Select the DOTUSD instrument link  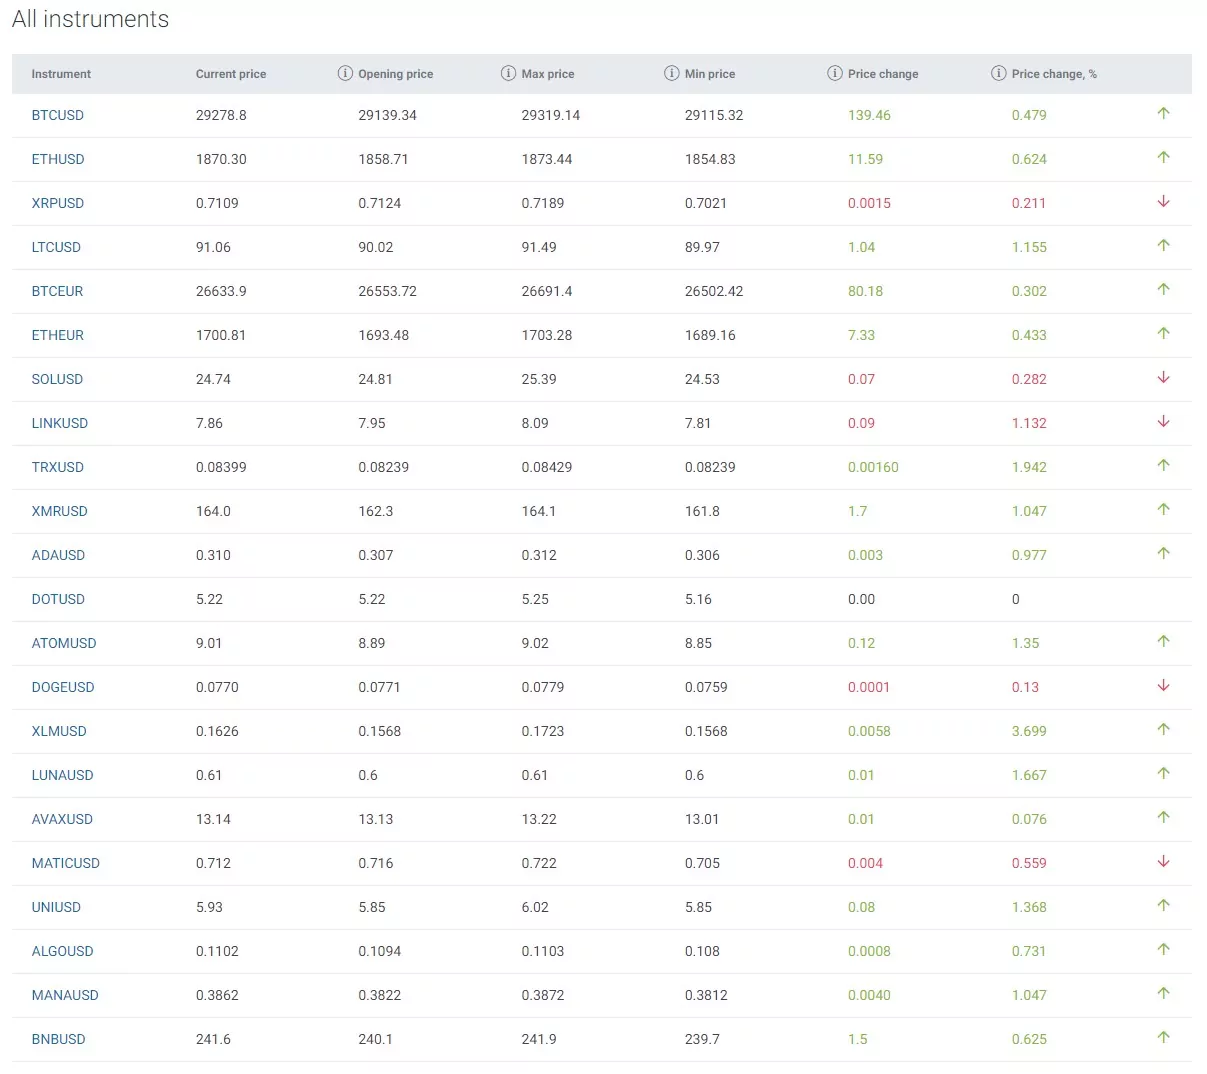click(x=58, y=599)
